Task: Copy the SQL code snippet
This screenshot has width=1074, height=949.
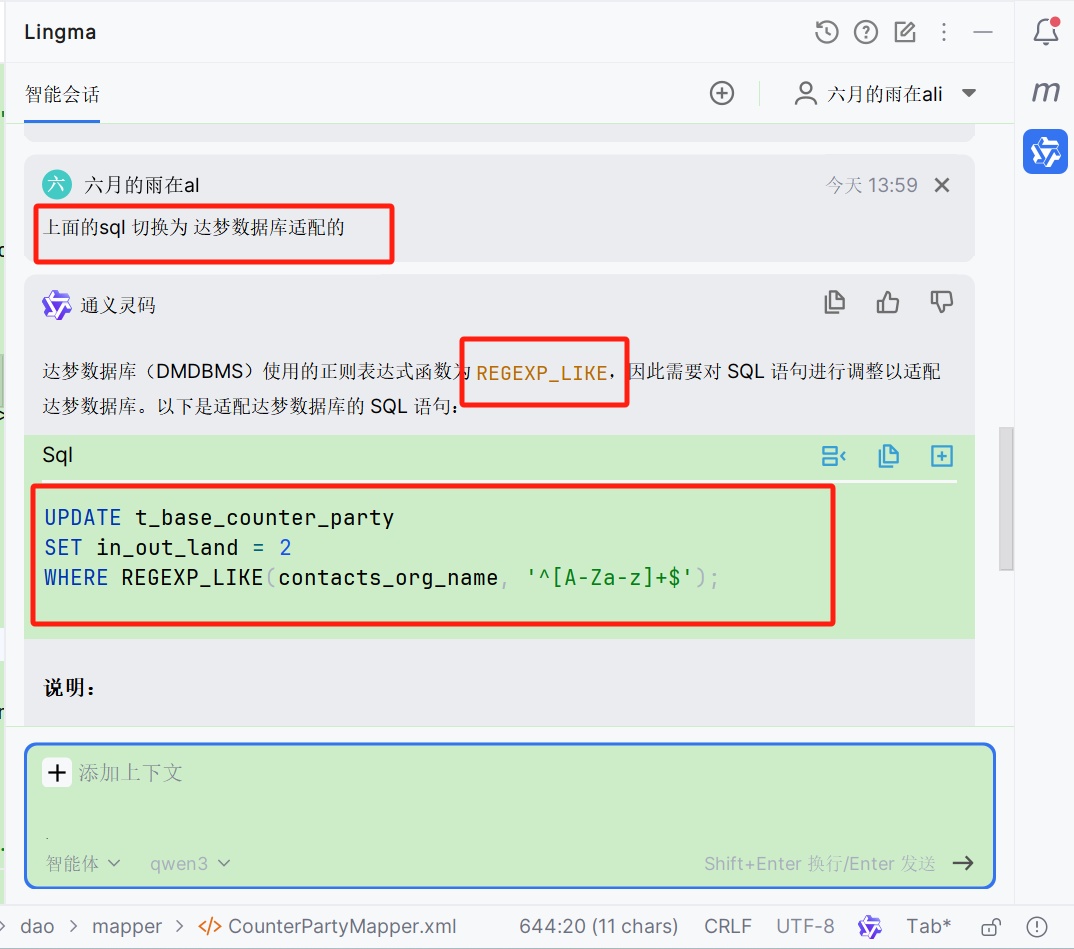Action: coord(888,455)
